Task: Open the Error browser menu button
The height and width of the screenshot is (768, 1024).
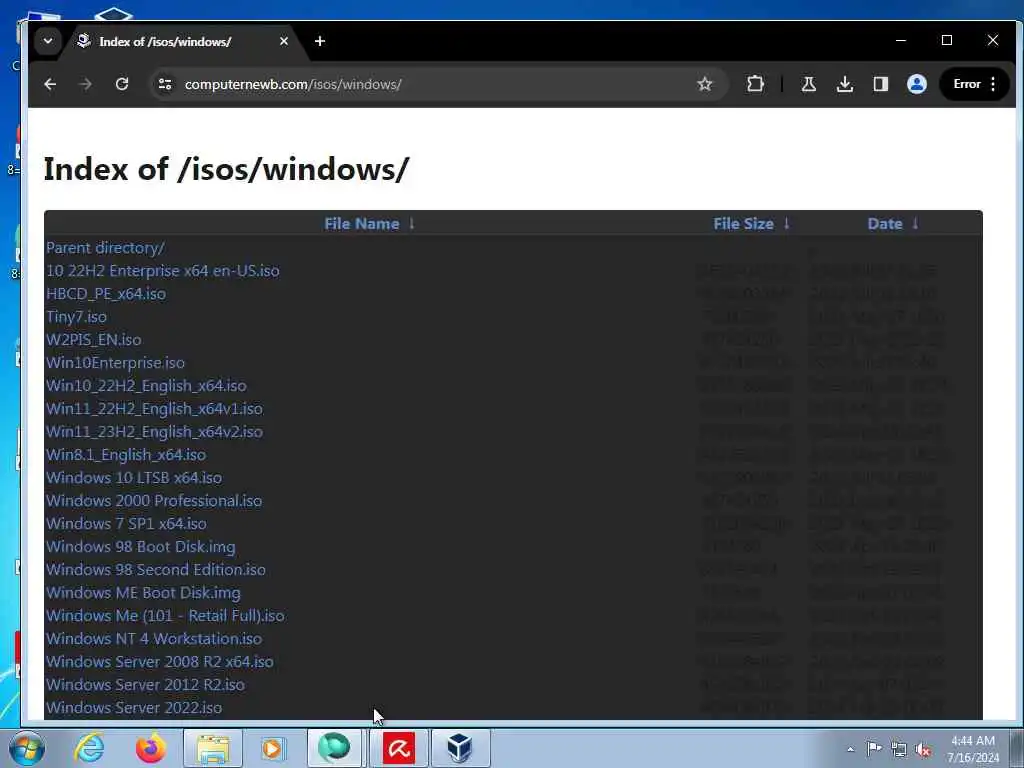Action: point(974,84)
